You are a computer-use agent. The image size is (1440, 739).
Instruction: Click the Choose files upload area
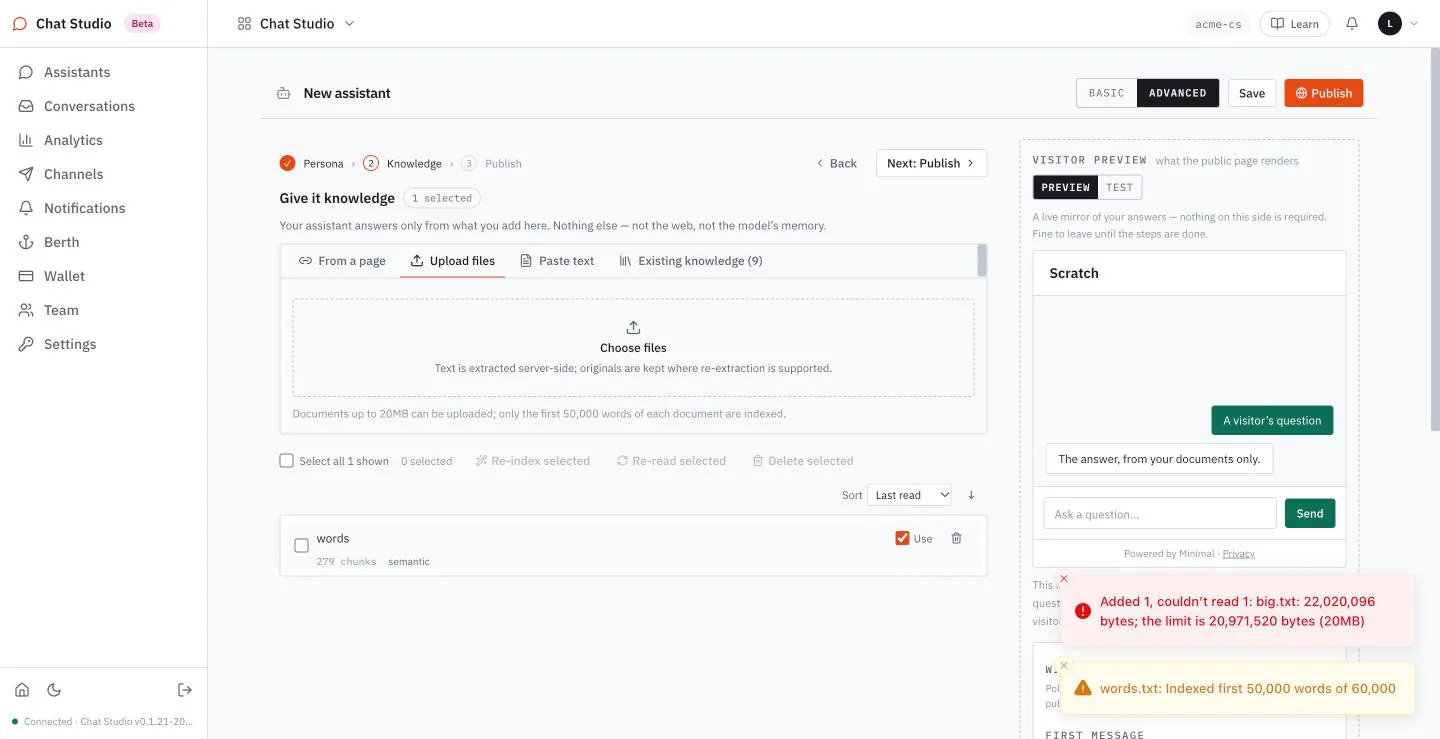(633, 348)
